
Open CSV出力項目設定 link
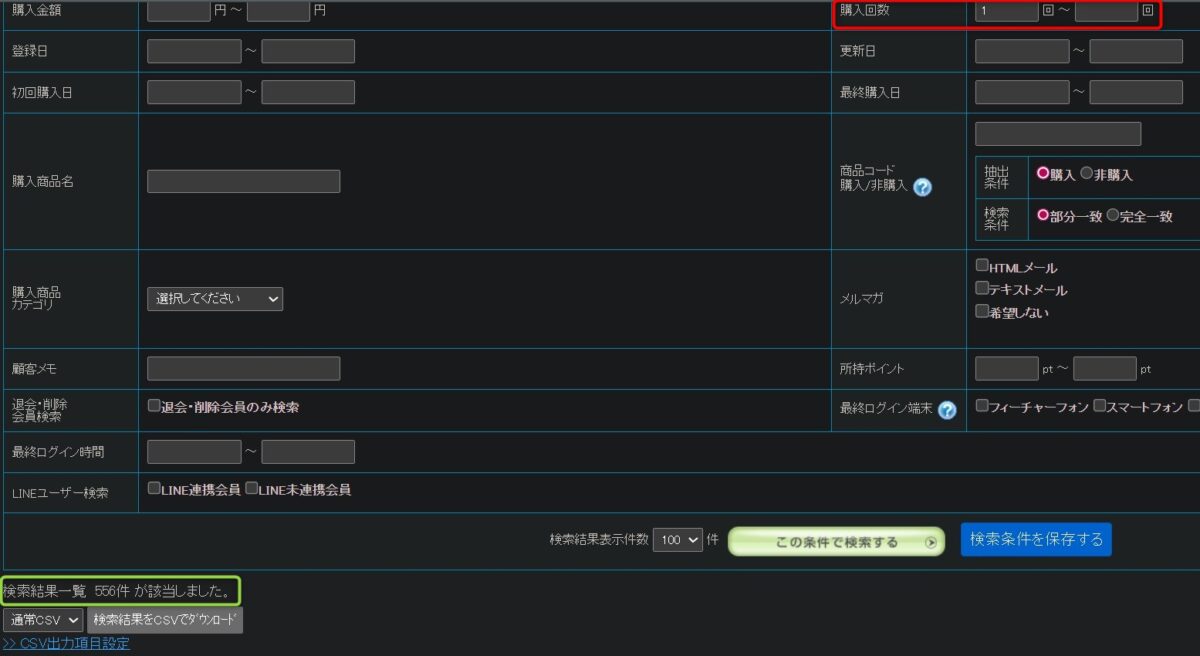click(x=66, y=643)
